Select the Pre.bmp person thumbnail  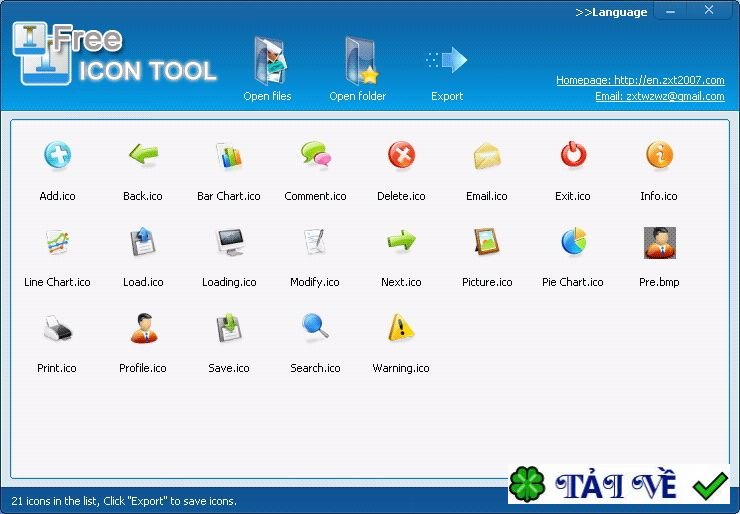coord(659,243)
